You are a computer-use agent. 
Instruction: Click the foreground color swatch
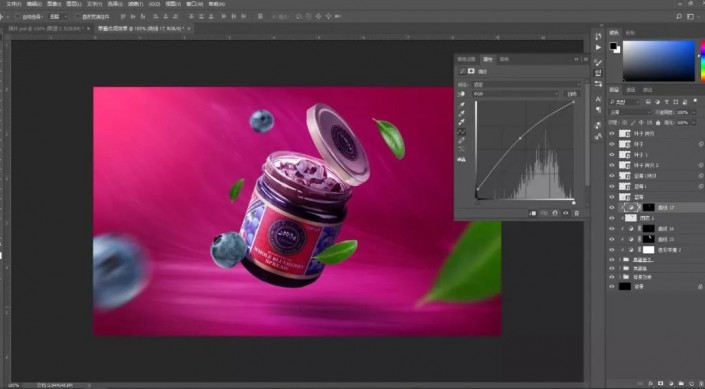pos(613,46)
